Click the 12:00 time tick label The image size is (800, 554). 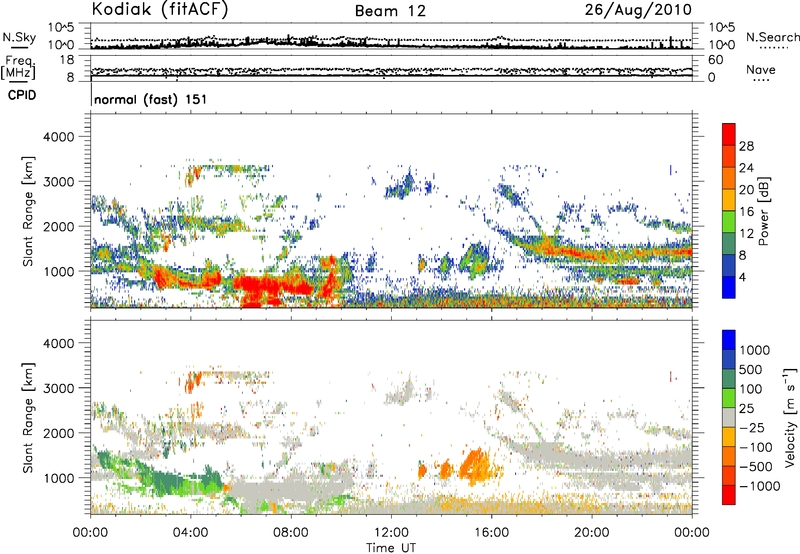click(391, 533)
